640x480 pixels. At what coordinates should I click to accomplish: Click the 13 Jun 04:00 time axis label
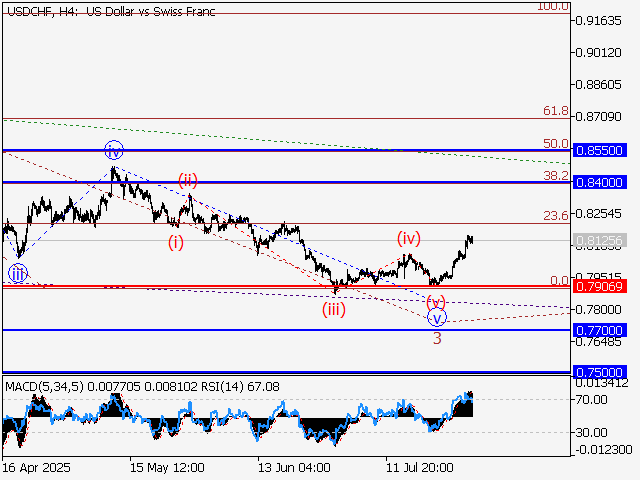(293, 467)
